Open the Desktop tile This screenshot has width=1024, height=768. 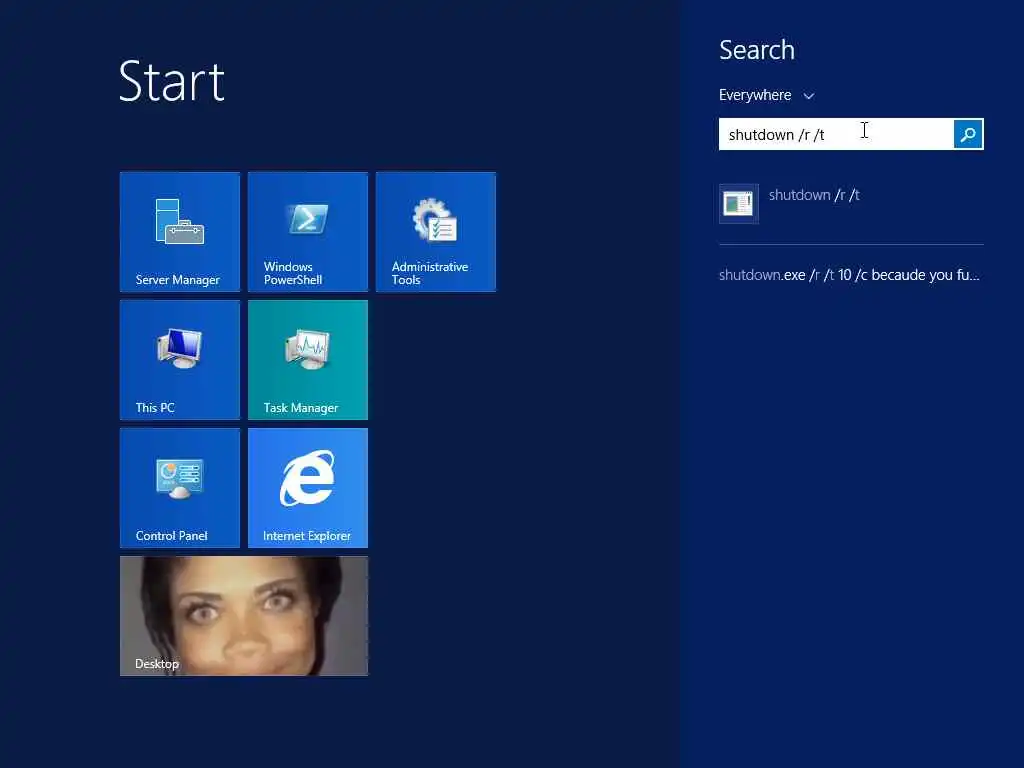pos(244,616)
